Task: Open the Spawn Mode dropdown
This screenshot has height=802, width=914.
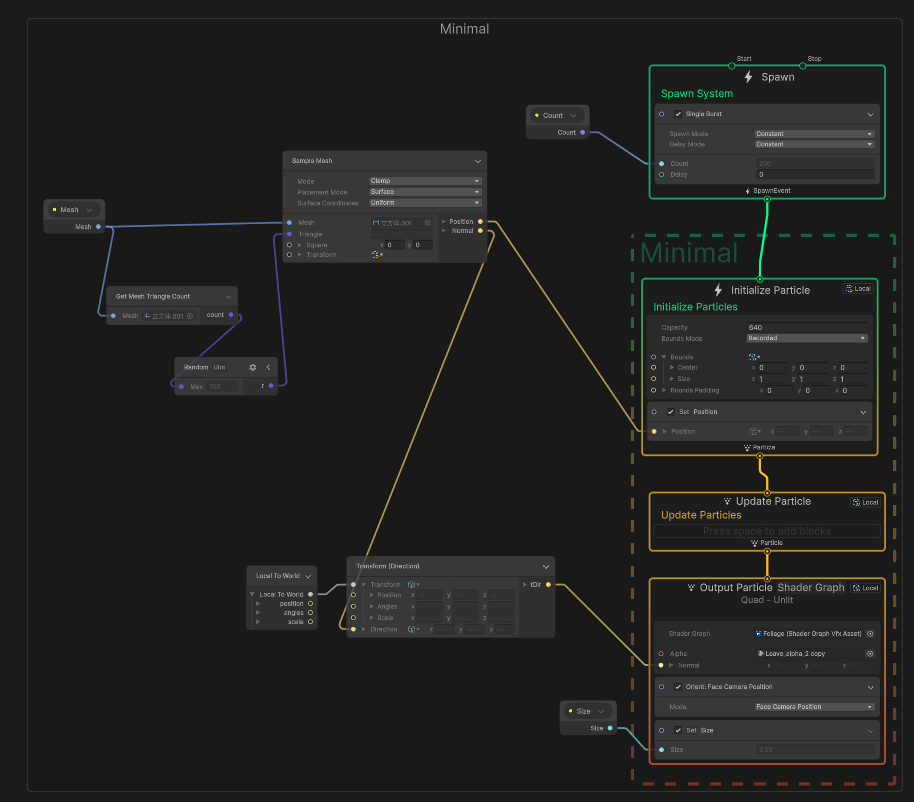Action: (x=814, y=134)
